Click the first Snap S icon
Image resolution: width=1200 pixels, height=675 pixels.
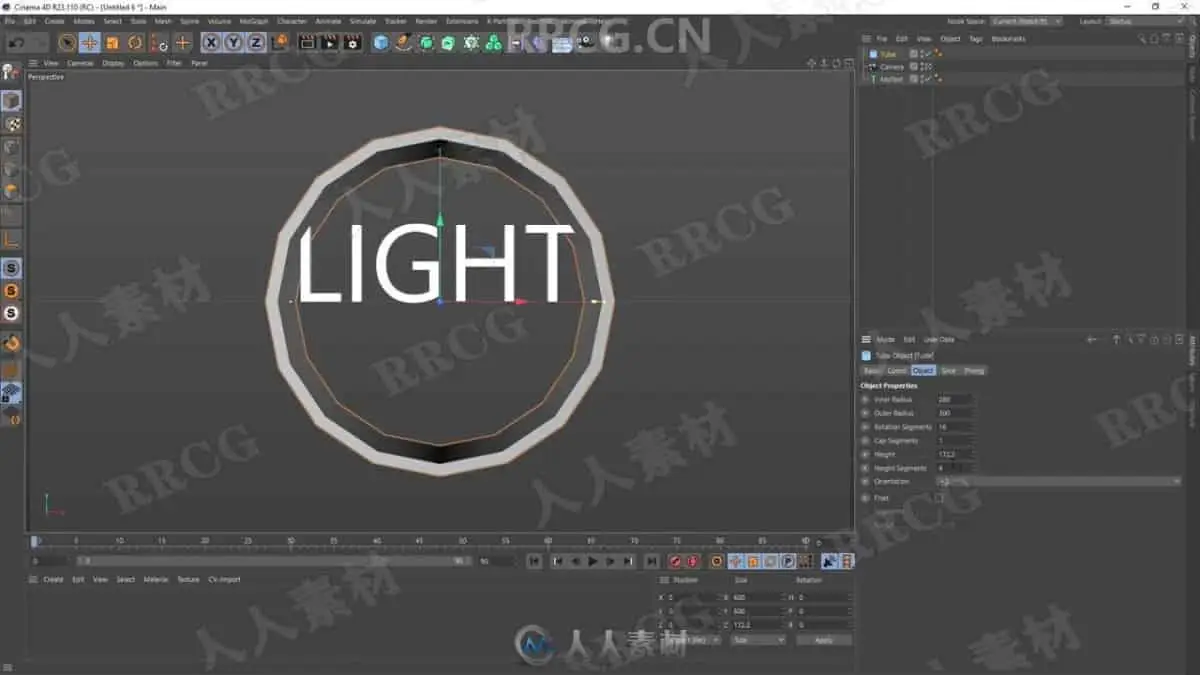click(x=11, y=268)
